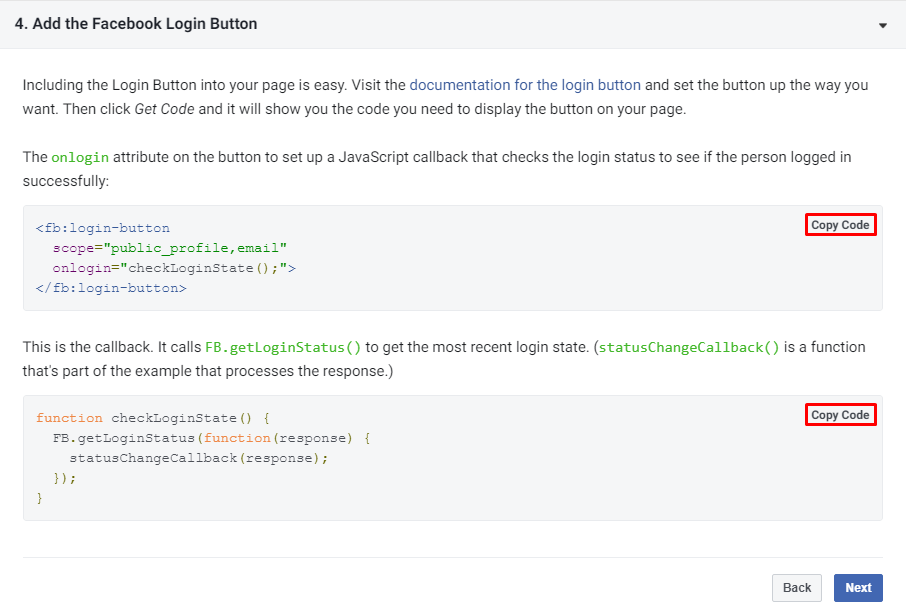Image resolution: width=906 pixels, height=615 pixels.
Task: Click the onlogin="checkLoginState();" code line
Action: pos(174,268)
